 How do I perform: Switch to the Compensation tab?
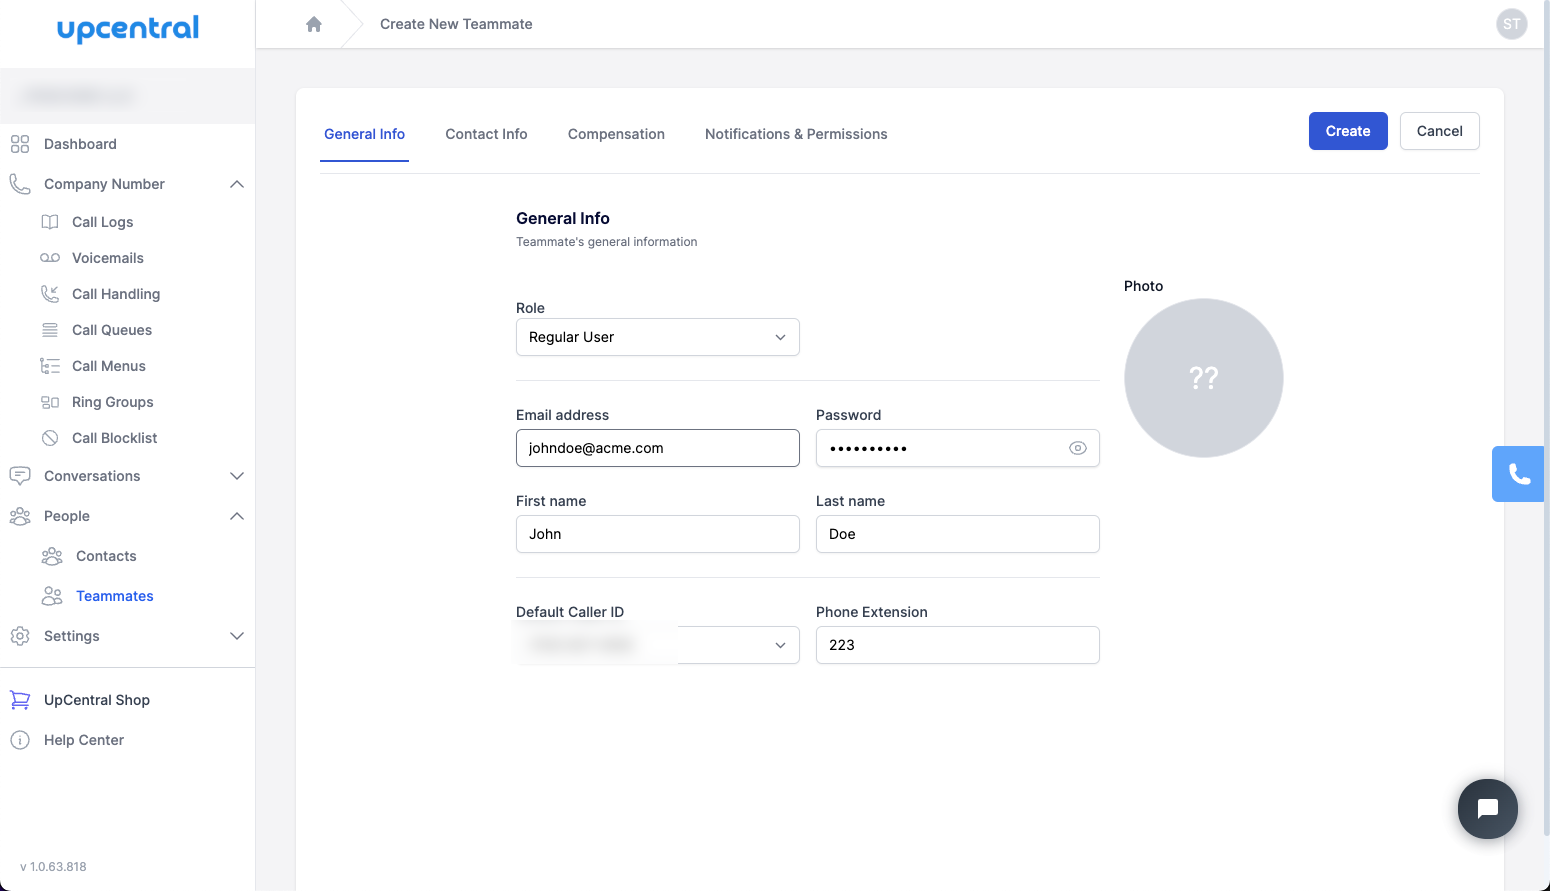coord(616,134)
